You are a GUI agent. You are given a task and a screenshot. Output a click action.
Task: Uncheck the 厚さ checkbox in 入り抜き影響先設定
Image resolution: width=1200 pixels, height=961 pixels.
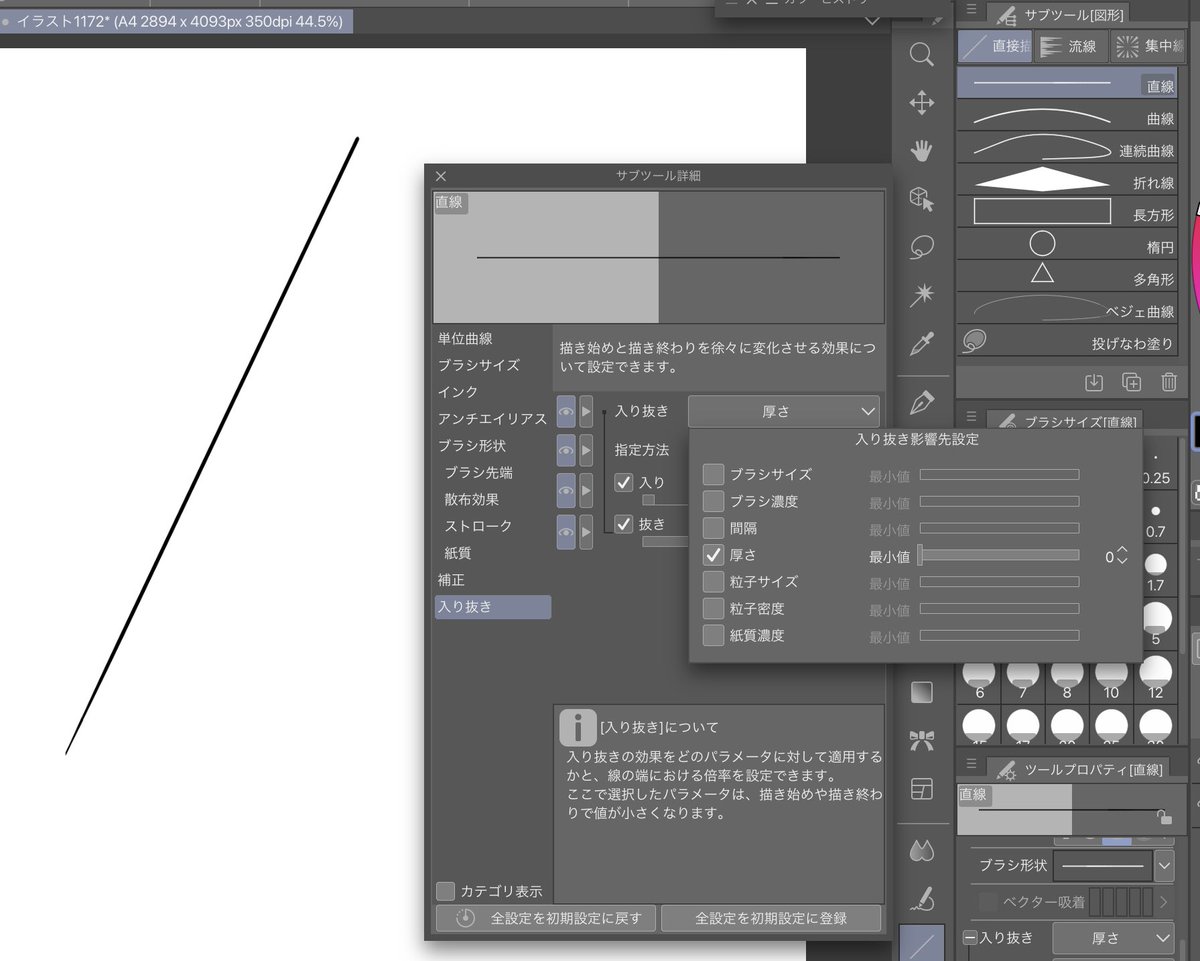(x=714, y=555)
